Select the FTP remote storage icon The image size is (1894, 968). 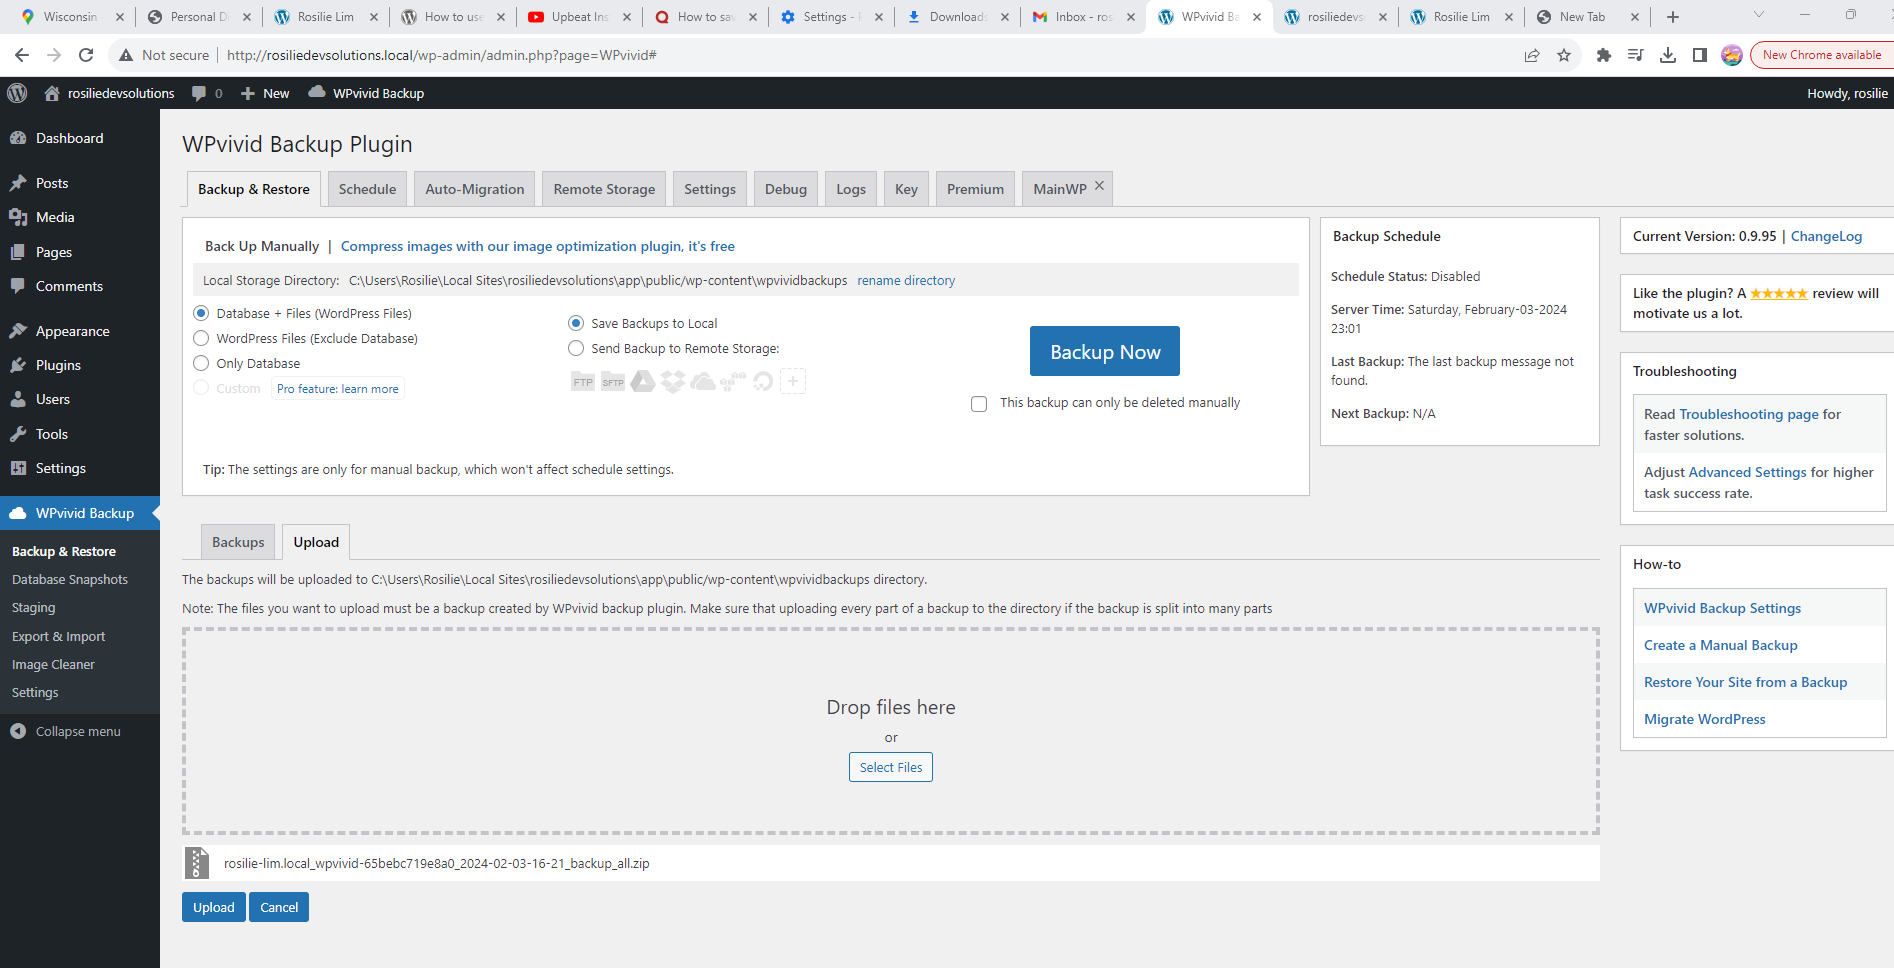[583, 381]
